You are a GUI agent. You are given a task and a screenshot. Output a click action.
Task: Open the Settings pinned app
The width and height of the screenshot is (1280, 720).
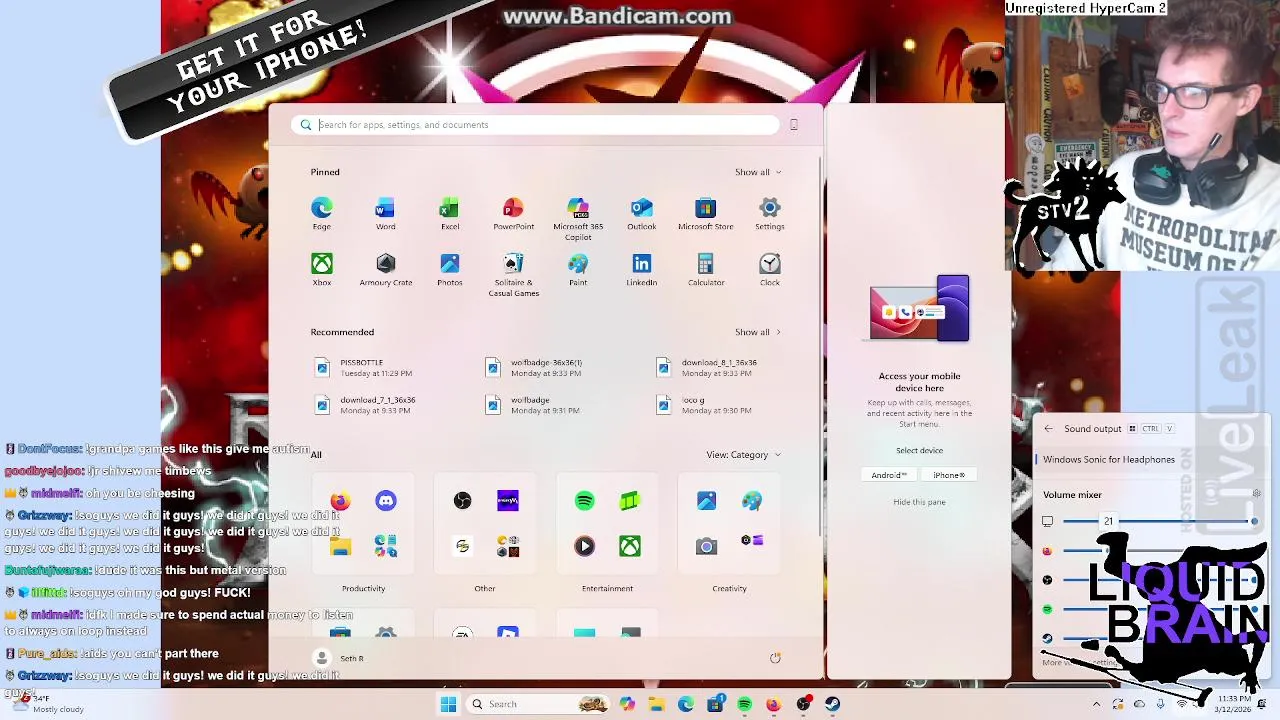(769, 213)
